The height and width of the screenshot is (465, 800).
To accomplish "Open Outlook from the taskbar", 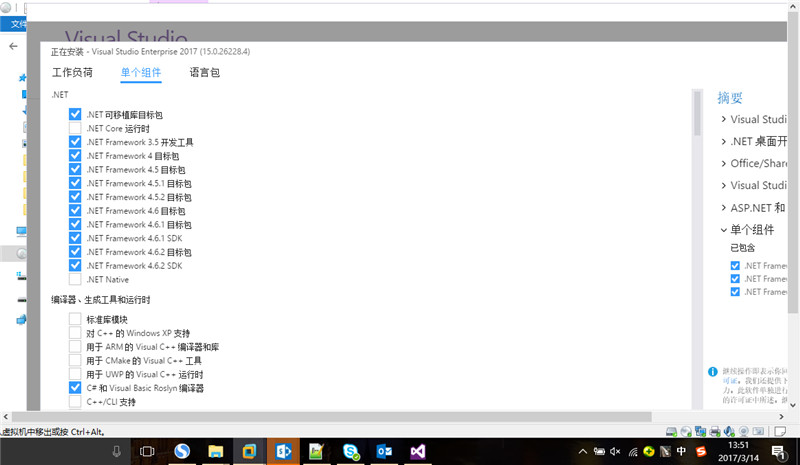I will (384, 451).
